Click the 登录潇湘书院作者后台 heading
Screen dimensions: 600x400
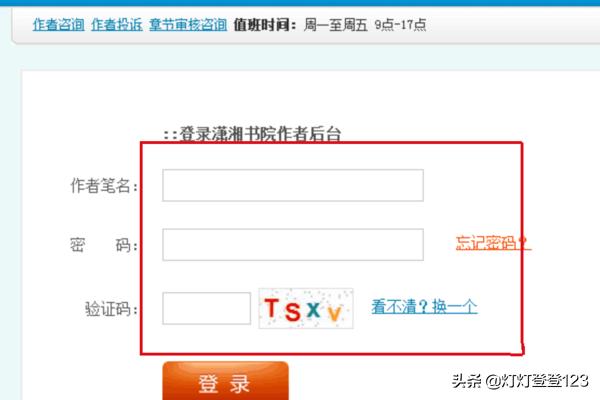(x=253, y=134)
